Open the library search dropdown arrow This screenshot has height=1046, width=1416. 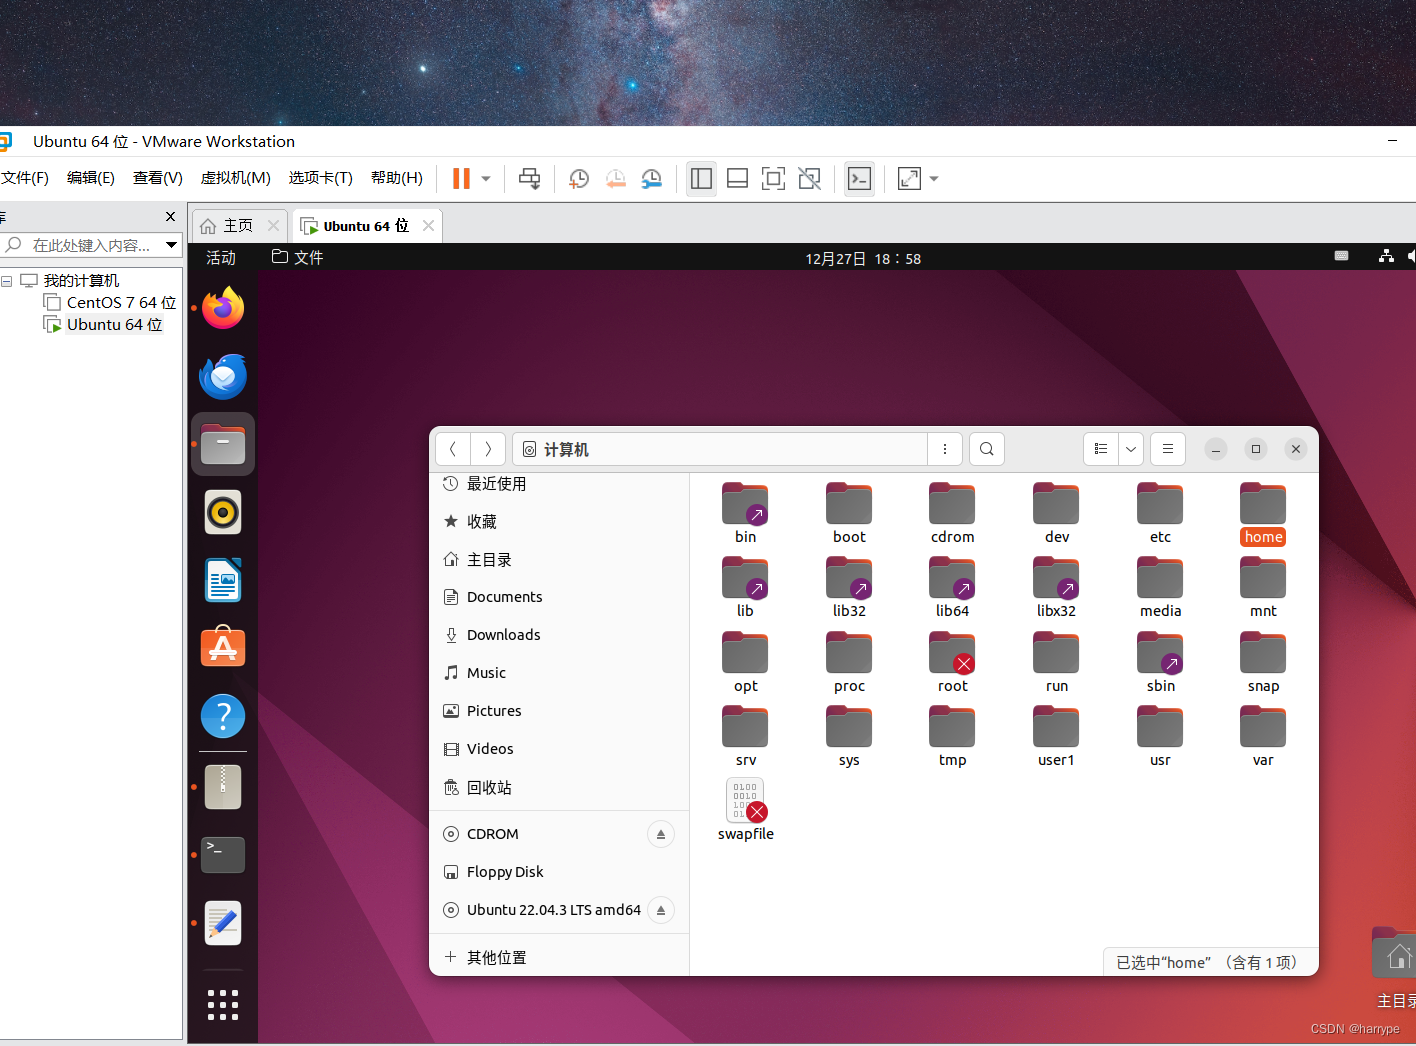point(171,245)
